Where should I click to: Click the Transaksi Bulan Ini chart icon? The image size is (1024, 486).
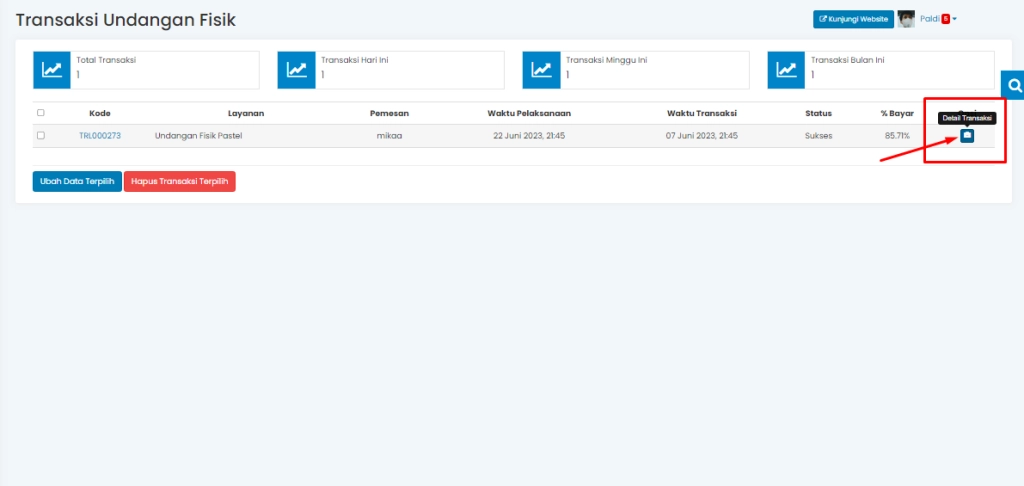tap(786, 70)
